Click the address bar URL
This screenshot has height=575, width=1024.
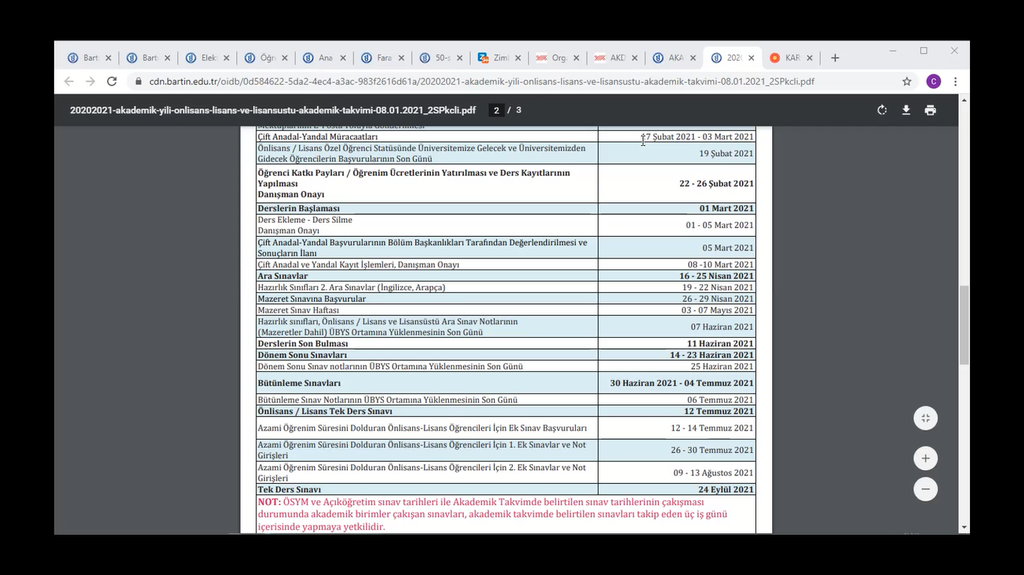click(481, 82)
